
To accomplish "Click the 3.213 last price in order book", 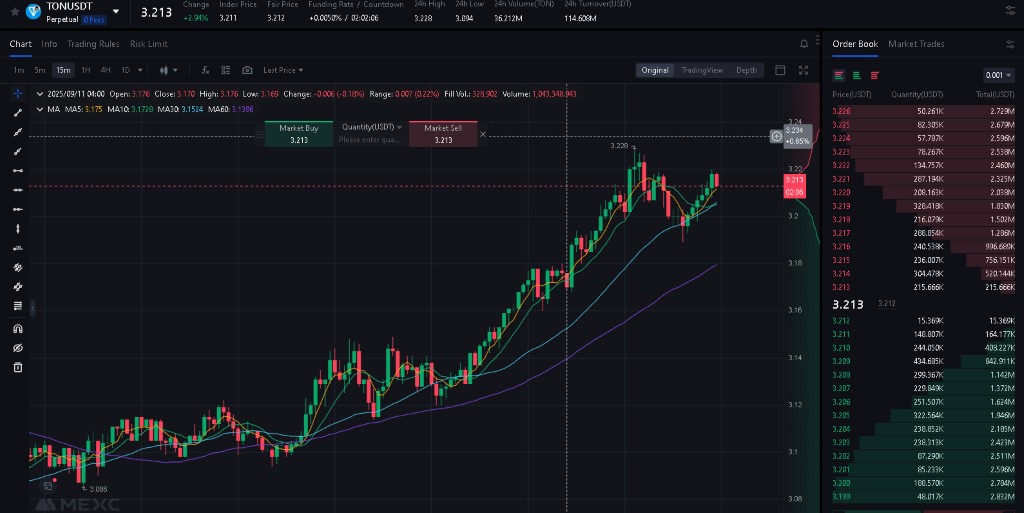I will [848, 305].
